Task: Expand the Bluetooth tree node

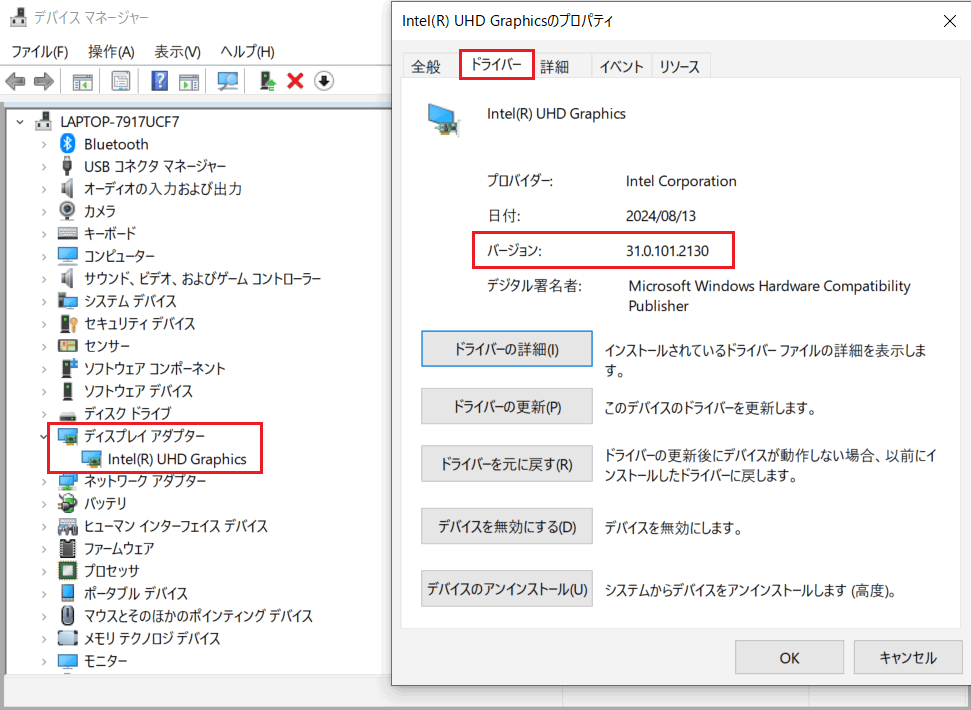Action: [x=44, y=144]
